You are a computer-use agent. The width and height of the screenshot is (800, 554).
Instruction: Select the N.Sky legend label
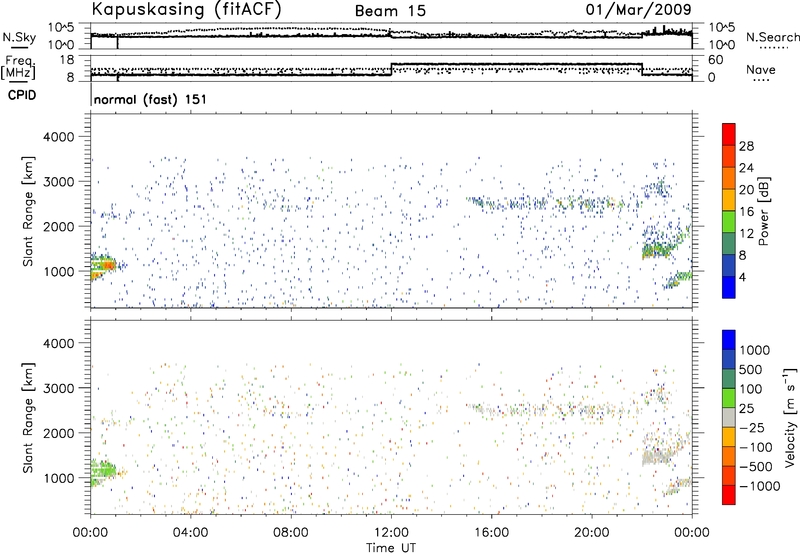coord(19,37)
